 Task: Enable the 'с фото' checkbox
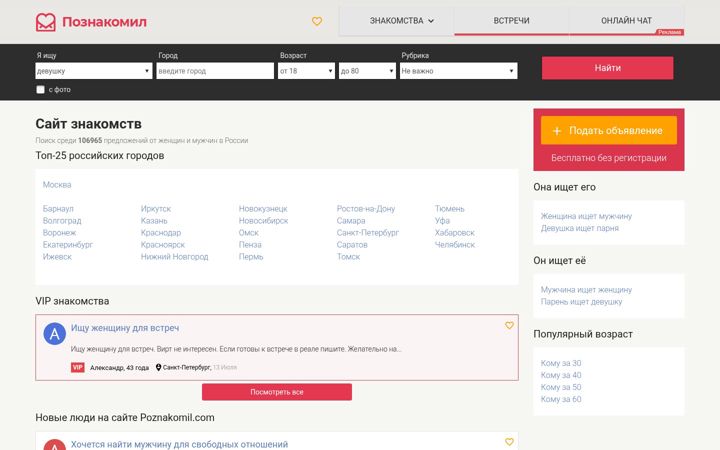coord(40,90)
